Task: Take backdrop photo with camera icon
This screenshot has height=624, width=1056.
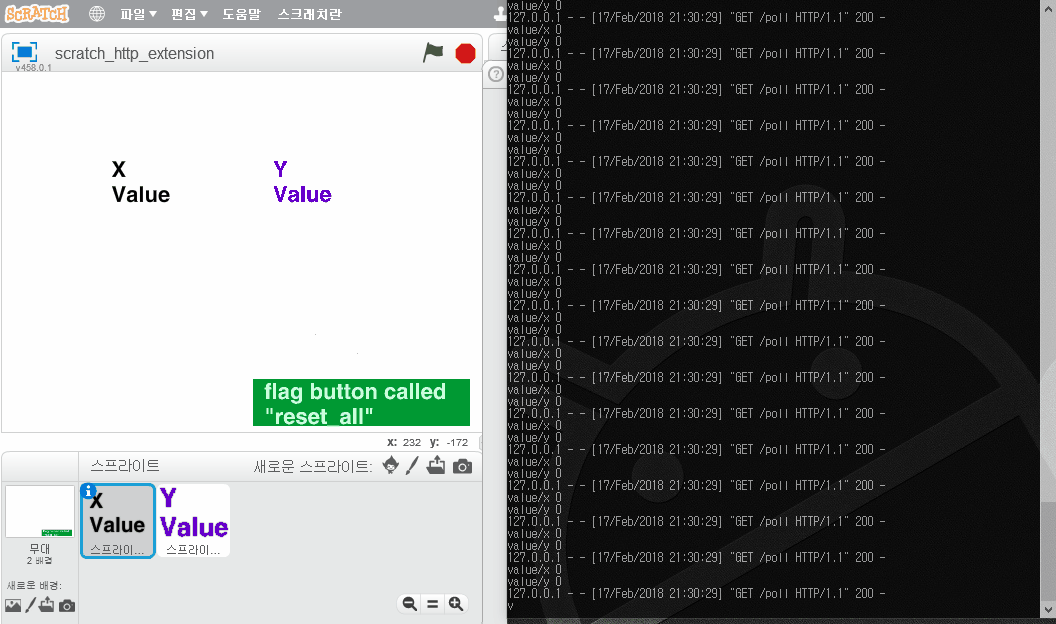Action: [67, 606]
